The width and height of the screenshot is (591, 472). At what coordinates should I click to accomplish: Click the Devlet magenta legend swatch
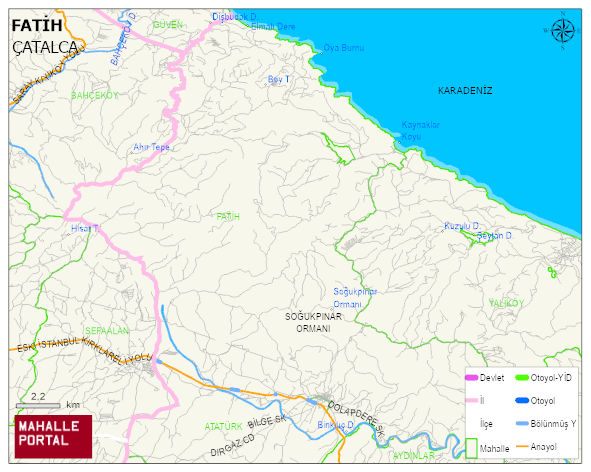pos(471,378)
